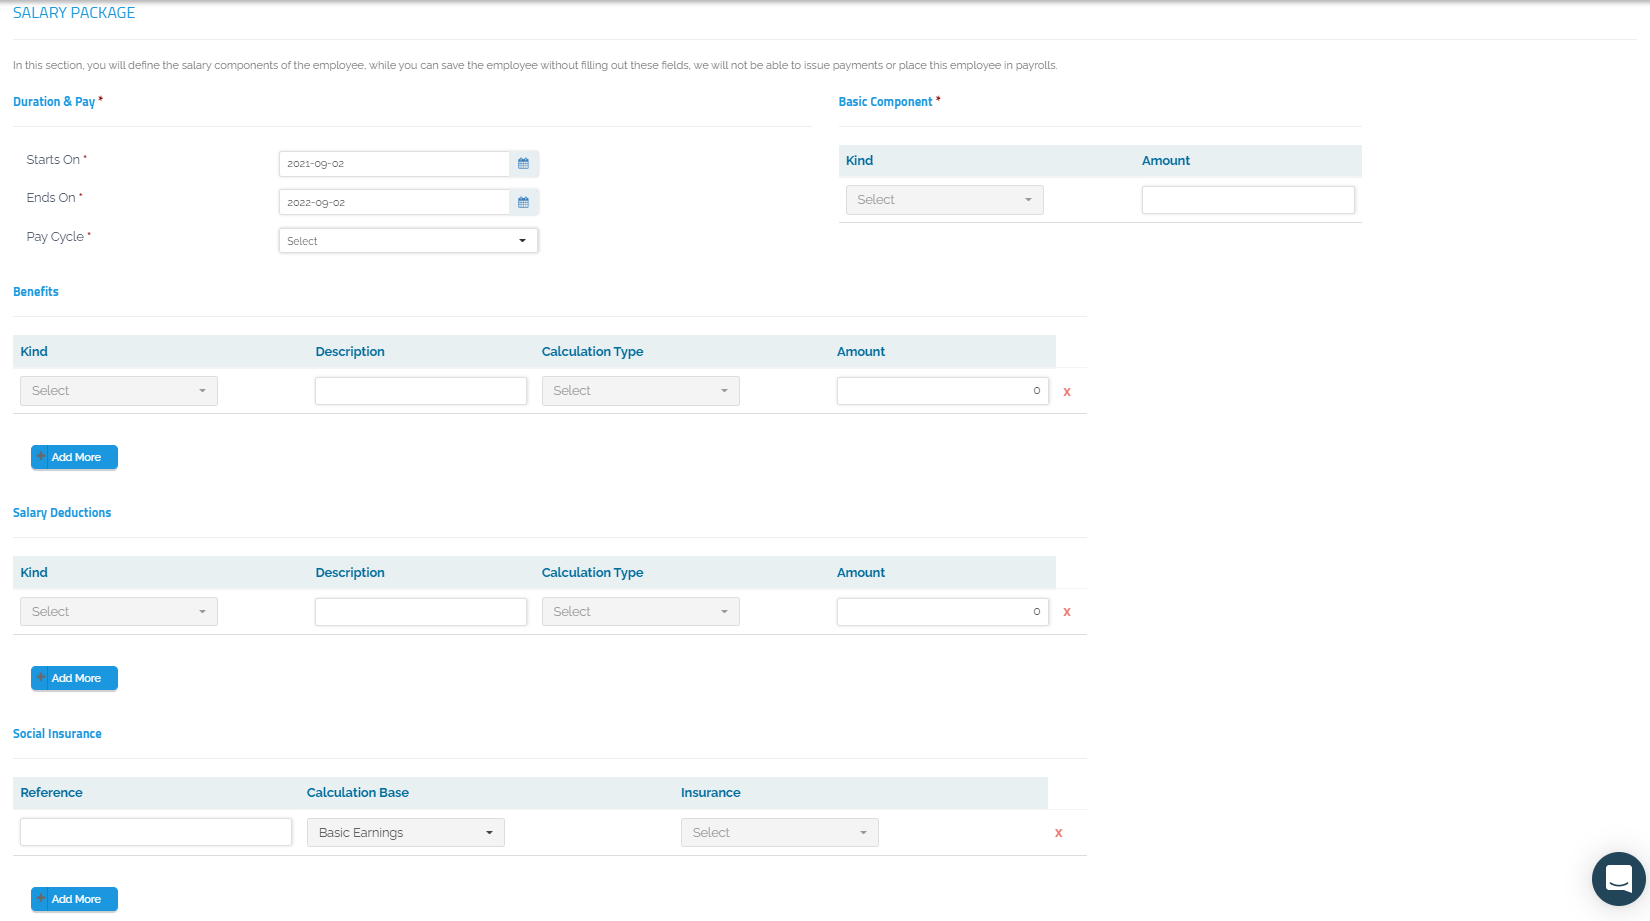Screen dimensions: 1650x921
Task: Open the Salary Deductions Kind dropdown
Action: pyautogui.click(x=118, y=612)
